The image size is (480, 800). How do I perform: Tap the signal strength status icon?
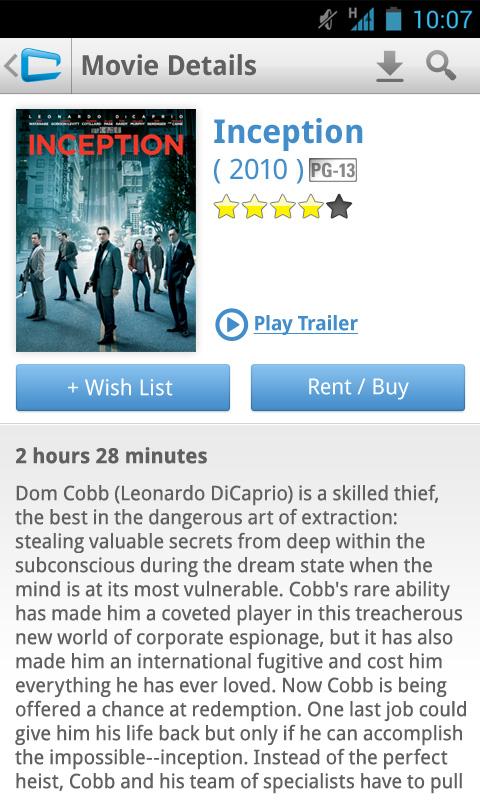pos(361,19)
